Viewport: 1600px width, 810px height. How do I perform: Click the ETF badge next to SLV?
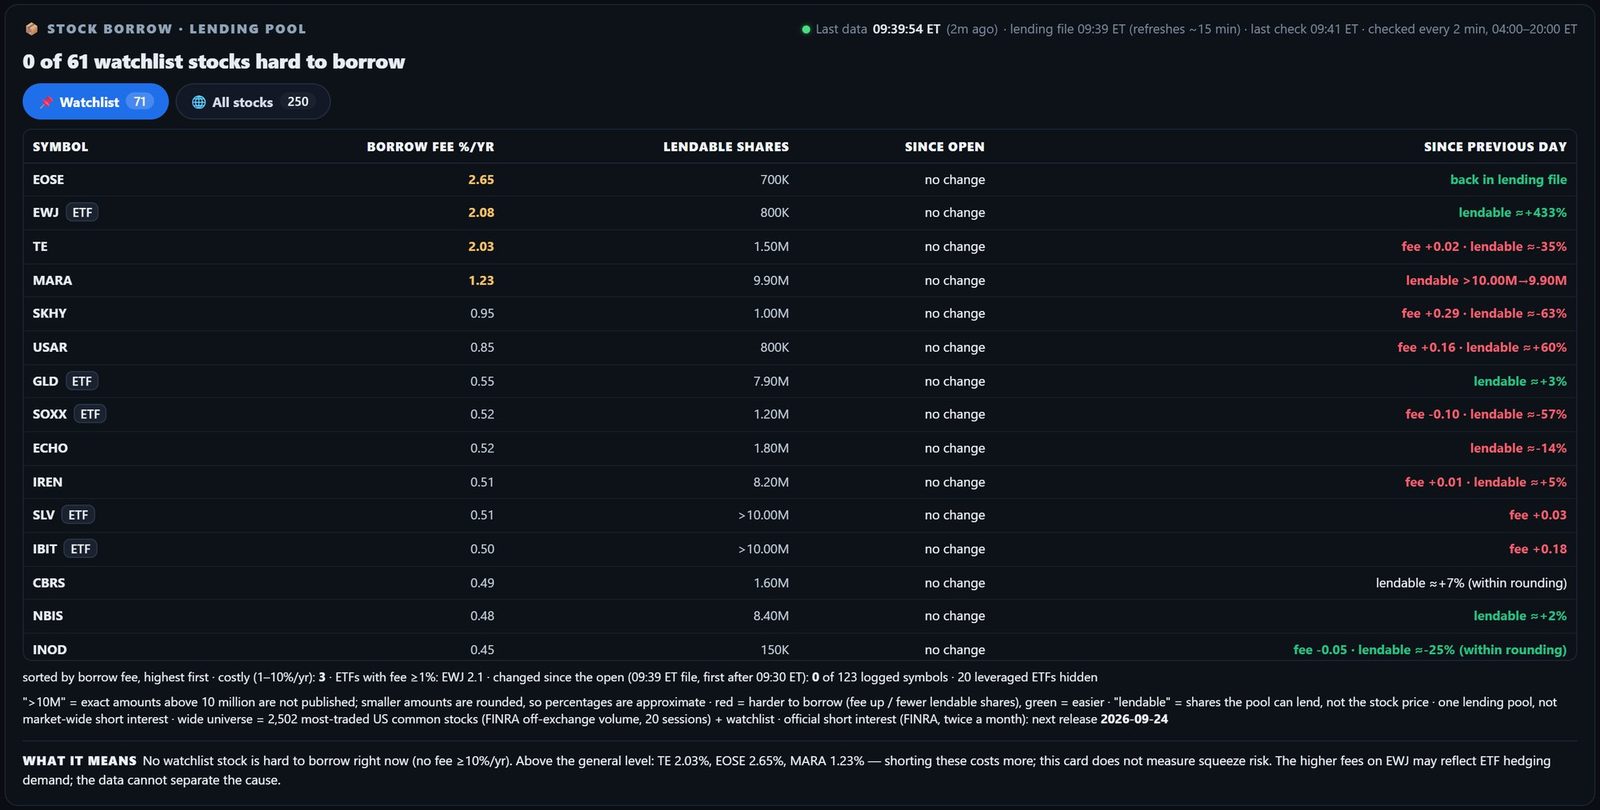tap(78, 515)
